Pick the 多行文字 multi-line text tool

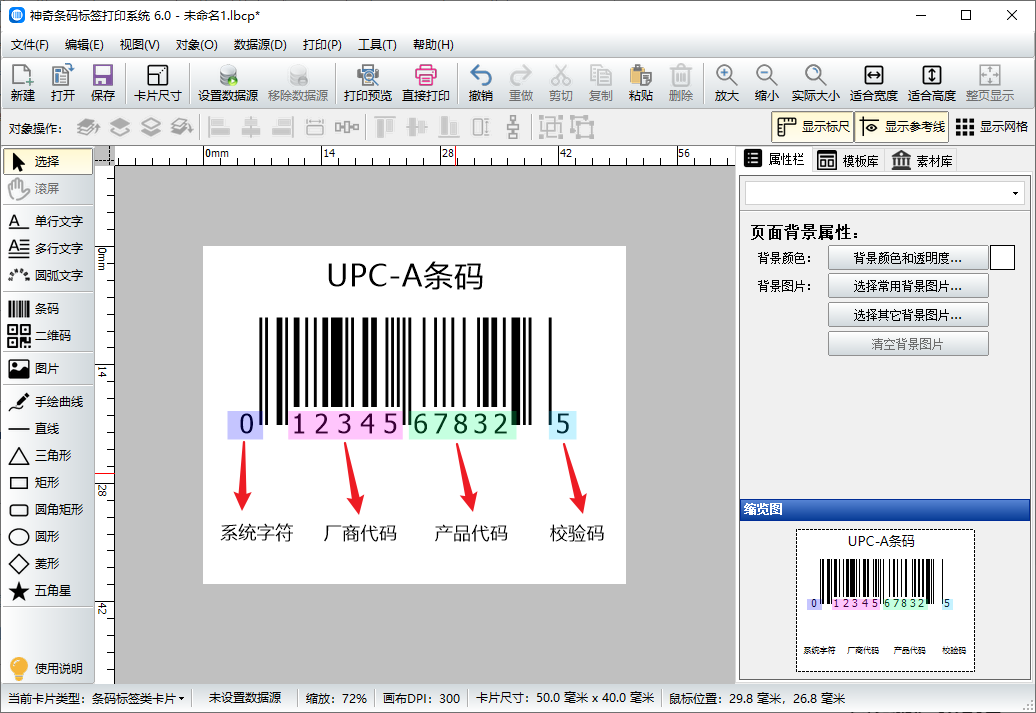click(48, 248)
